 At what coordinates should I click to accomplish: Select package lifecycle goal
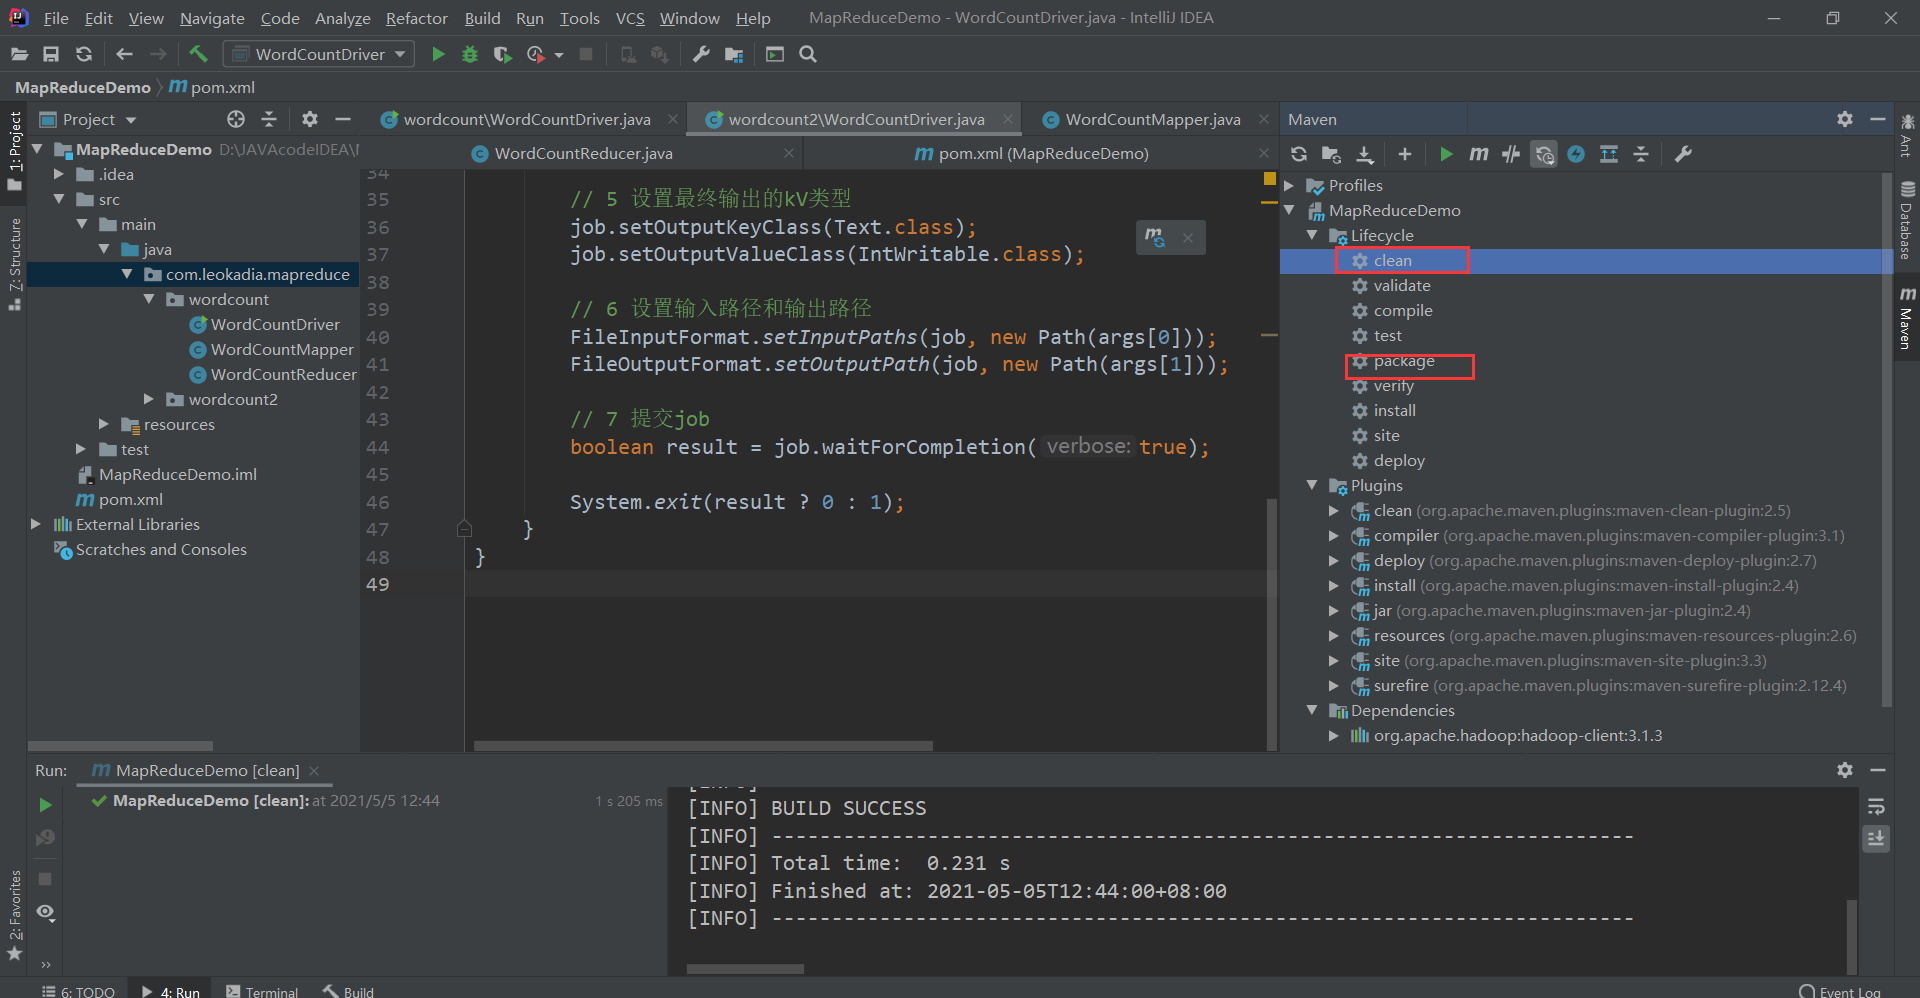(1403, 360)
